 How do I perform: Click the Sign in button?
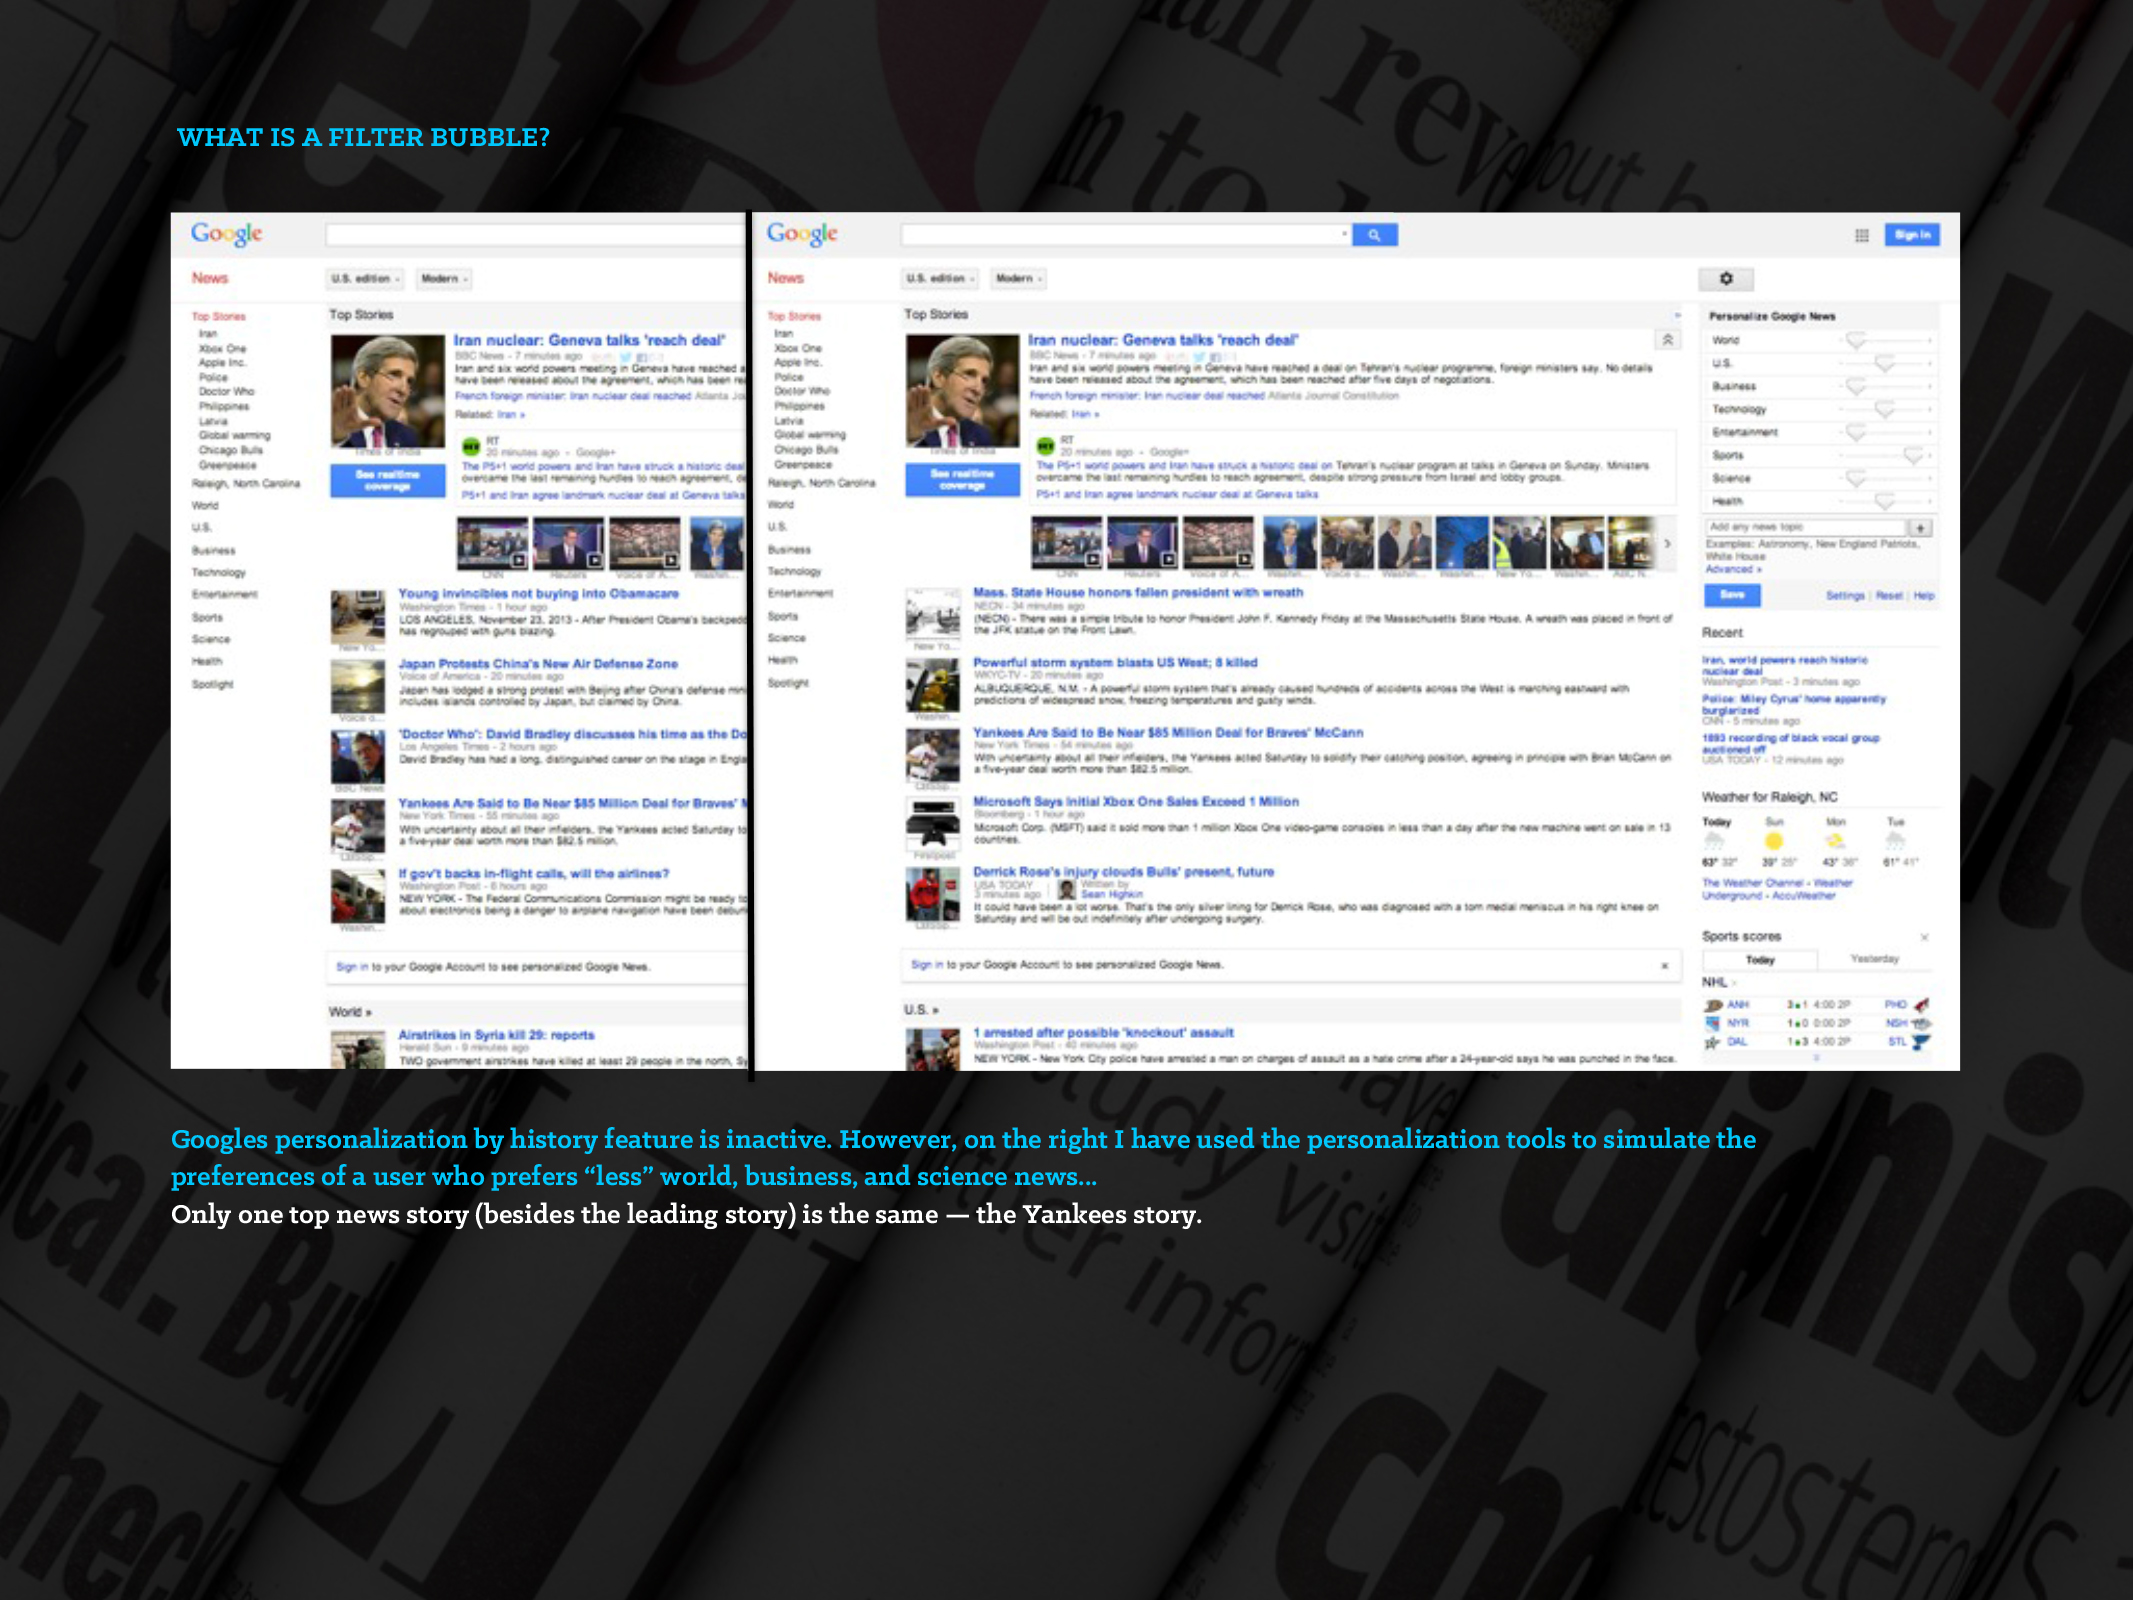[1912, 235]
